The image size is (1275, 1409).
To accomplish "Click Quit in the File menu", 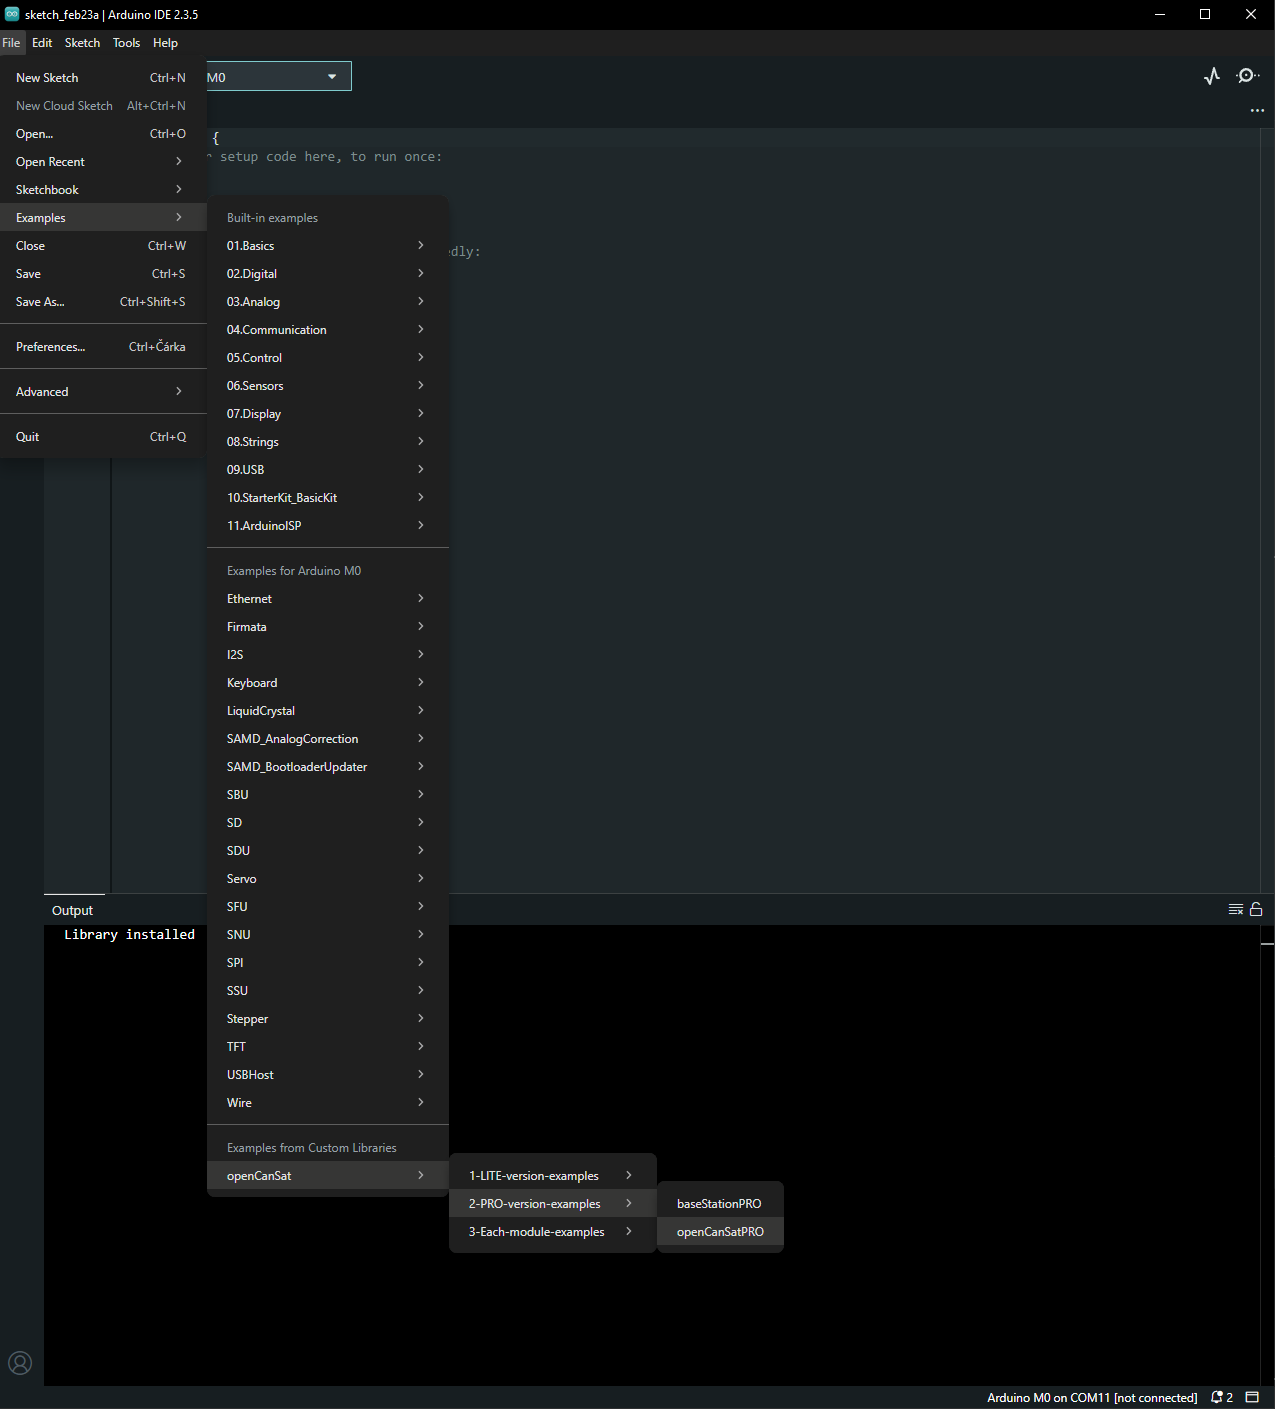I will point(103,437).
